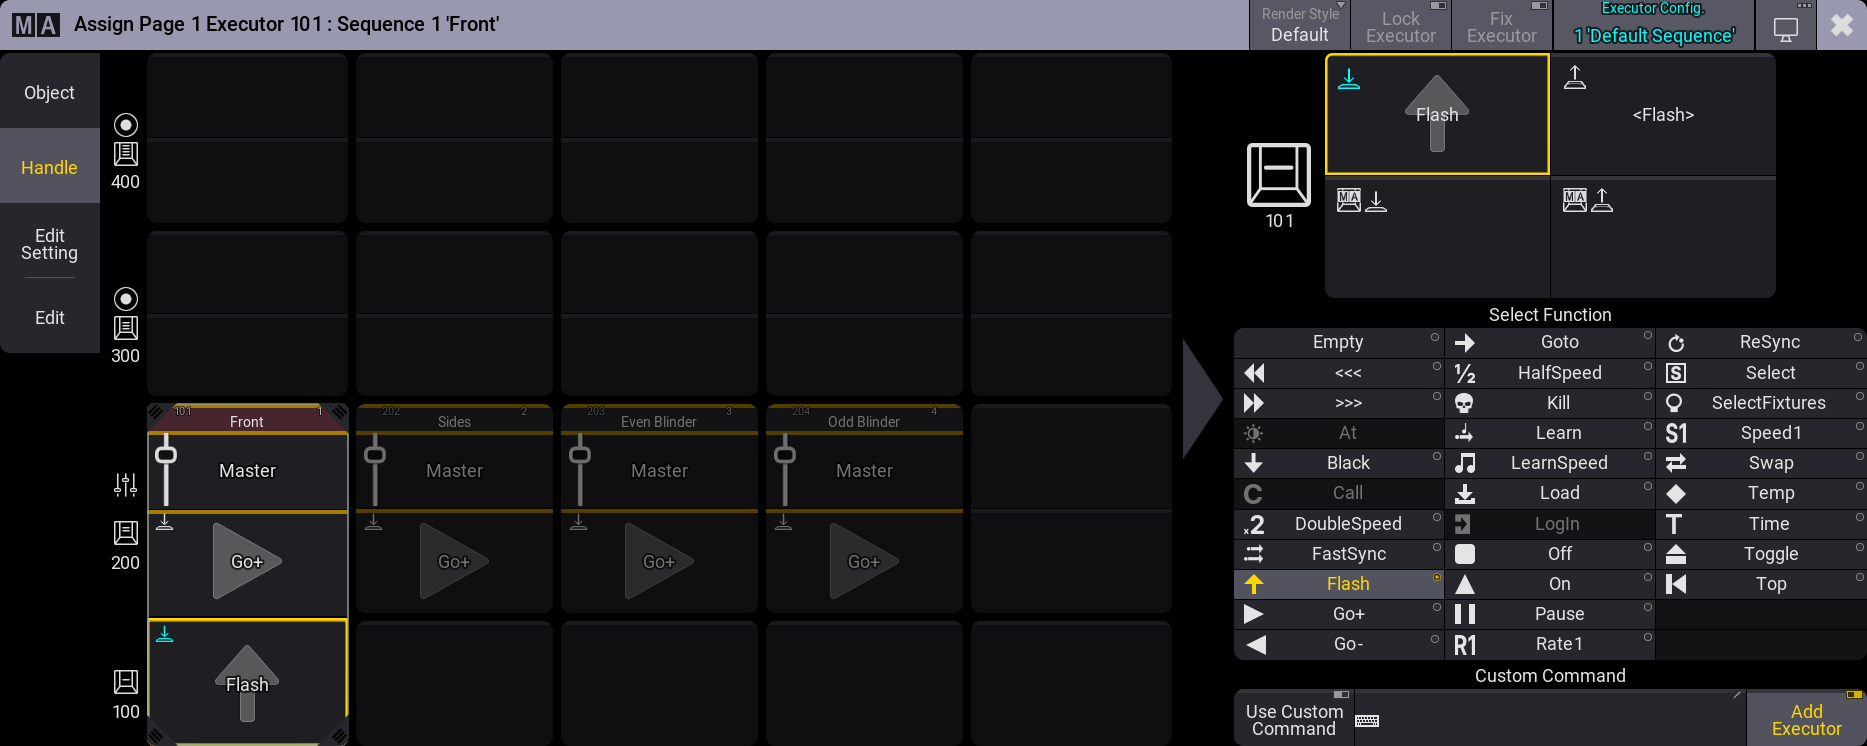Toggle Use Custom Command
1867x746 pixels.
pyautogui.click(x=1294, y=720)
